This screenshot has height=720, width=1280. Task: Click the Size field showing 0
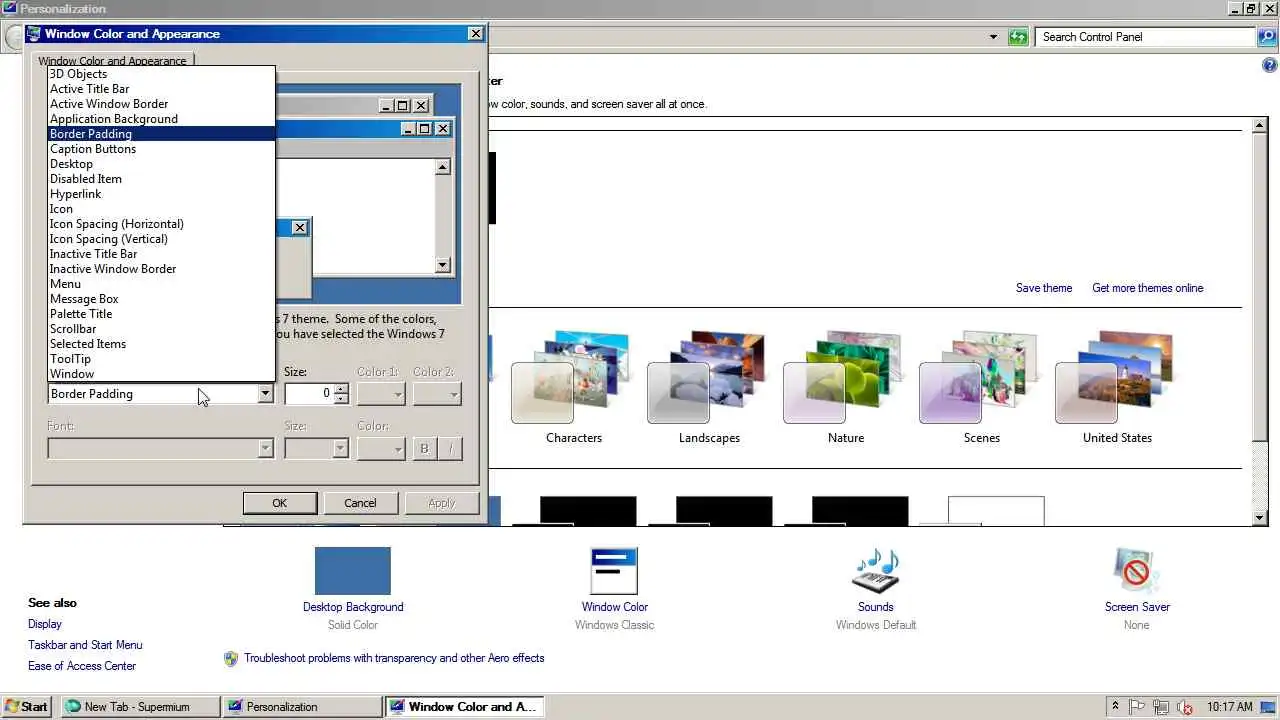pyautogui.click(x=309, y=394)
